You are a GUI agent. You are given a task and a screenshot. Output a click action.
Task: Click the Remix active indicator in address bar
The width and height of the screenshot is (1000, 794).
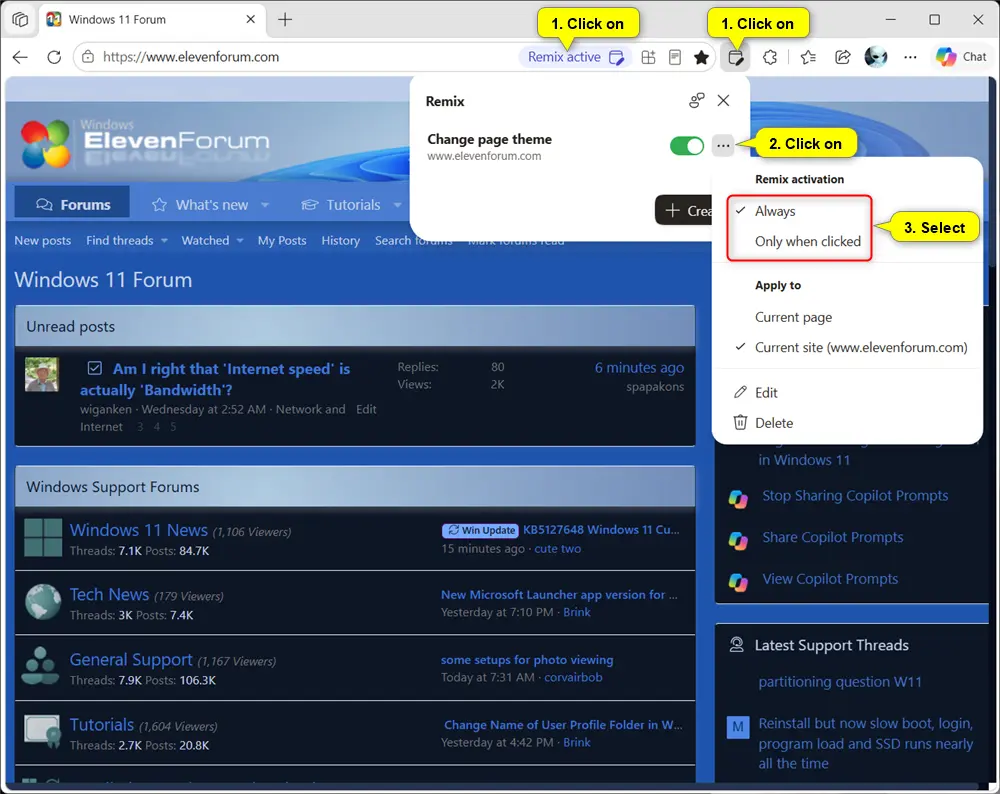click(x=576, y=57)
